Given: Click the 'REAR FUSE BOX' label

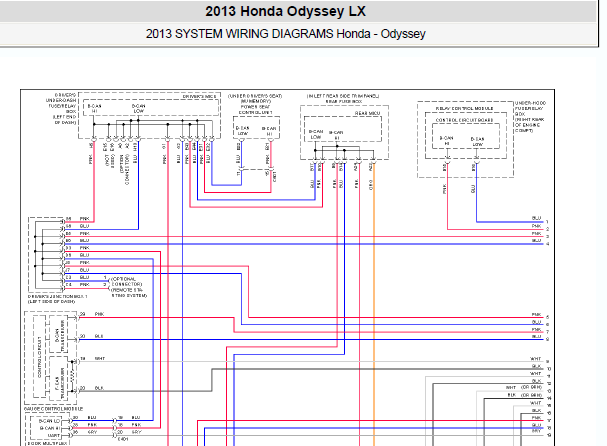Looking at the screenshot, I should (343, 101).
